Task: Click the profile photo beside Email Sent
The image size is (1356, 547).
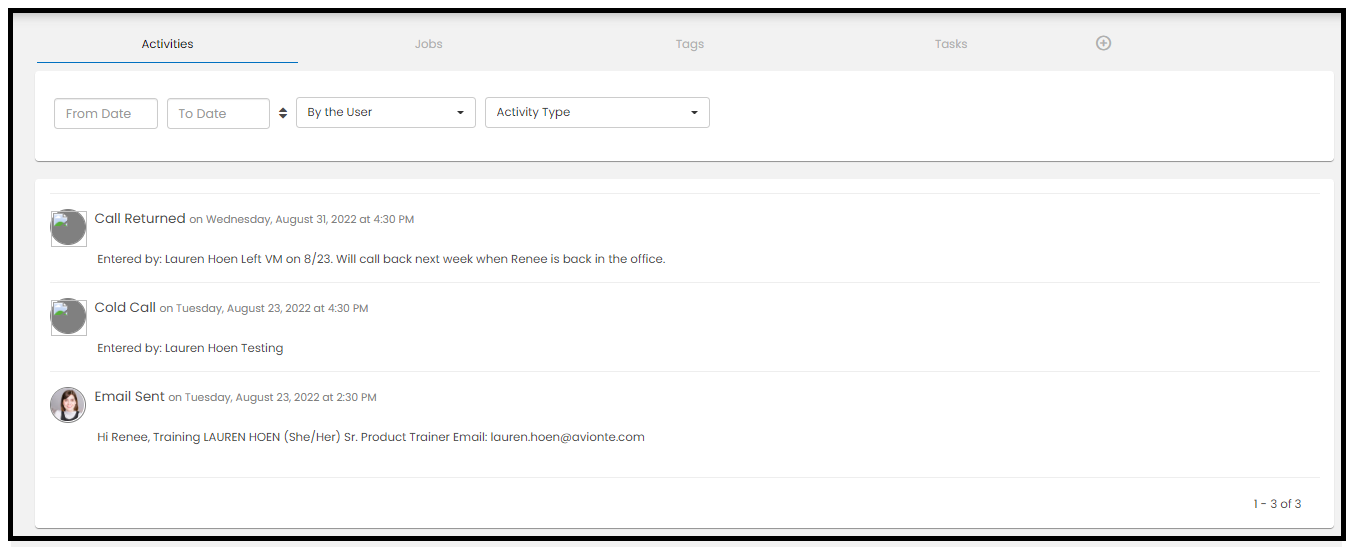Action: tap(68, 405)
